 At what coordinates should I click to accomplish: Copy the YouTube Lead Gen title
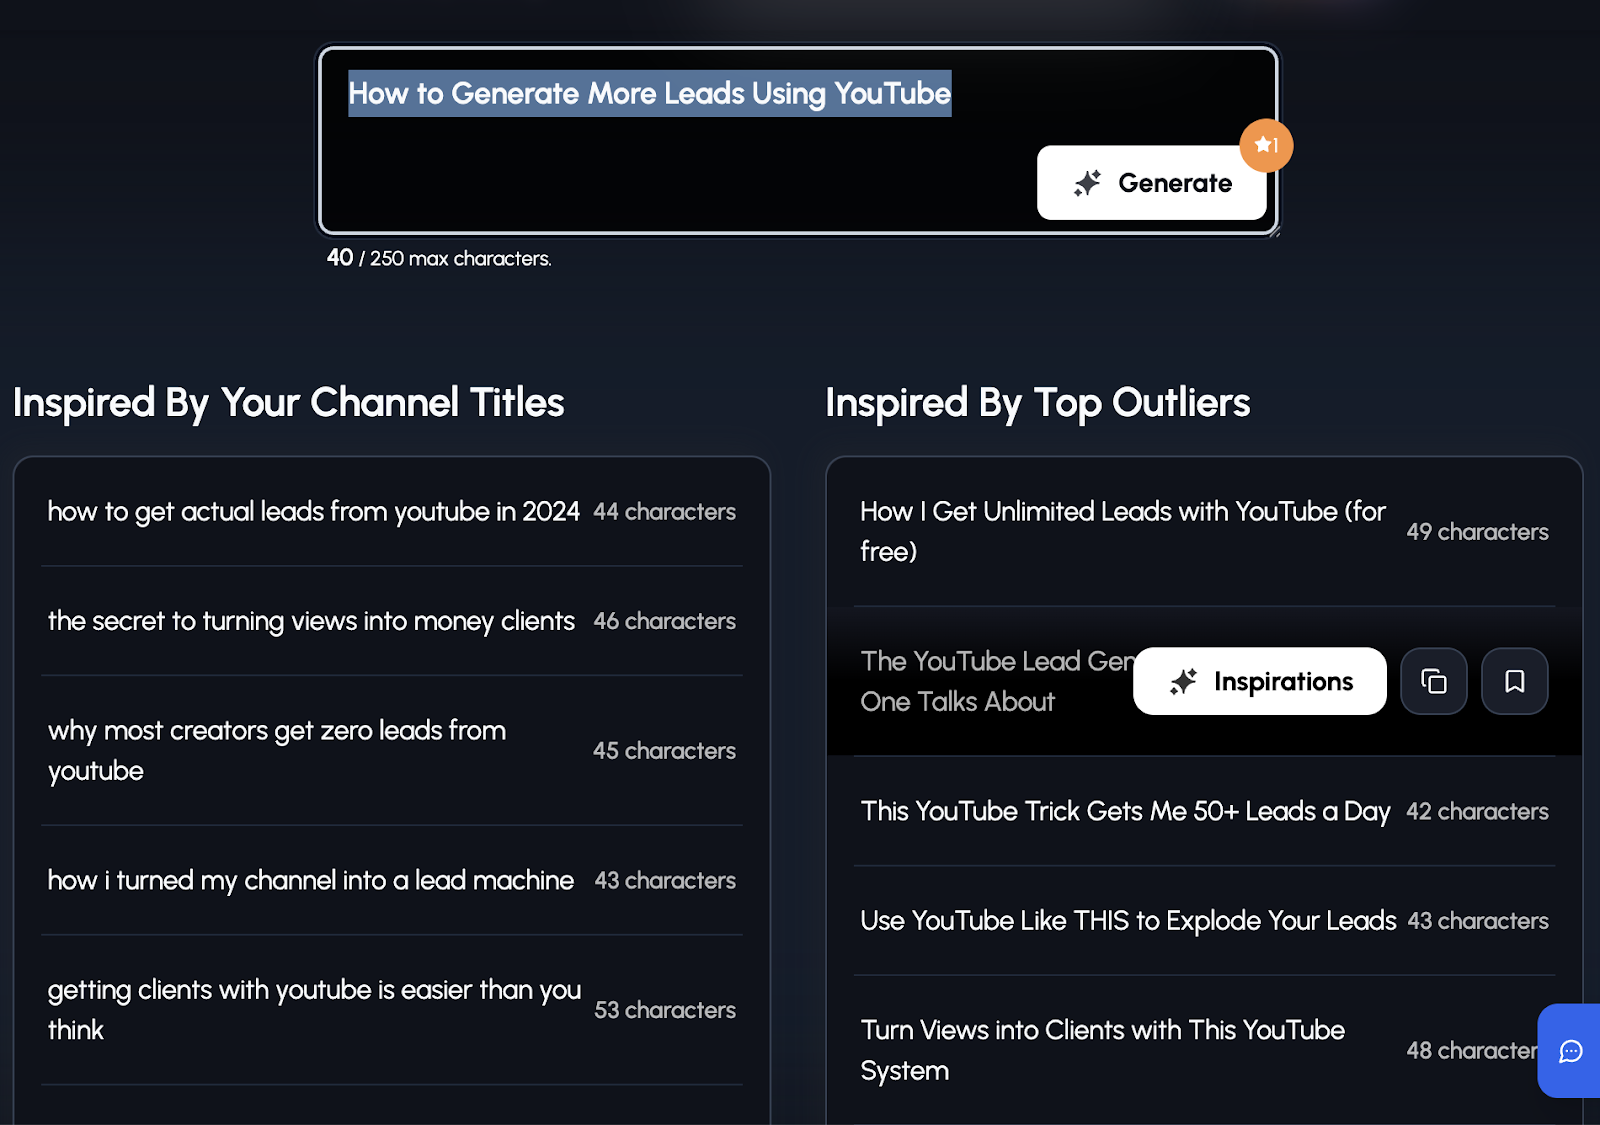[1434, 681]
